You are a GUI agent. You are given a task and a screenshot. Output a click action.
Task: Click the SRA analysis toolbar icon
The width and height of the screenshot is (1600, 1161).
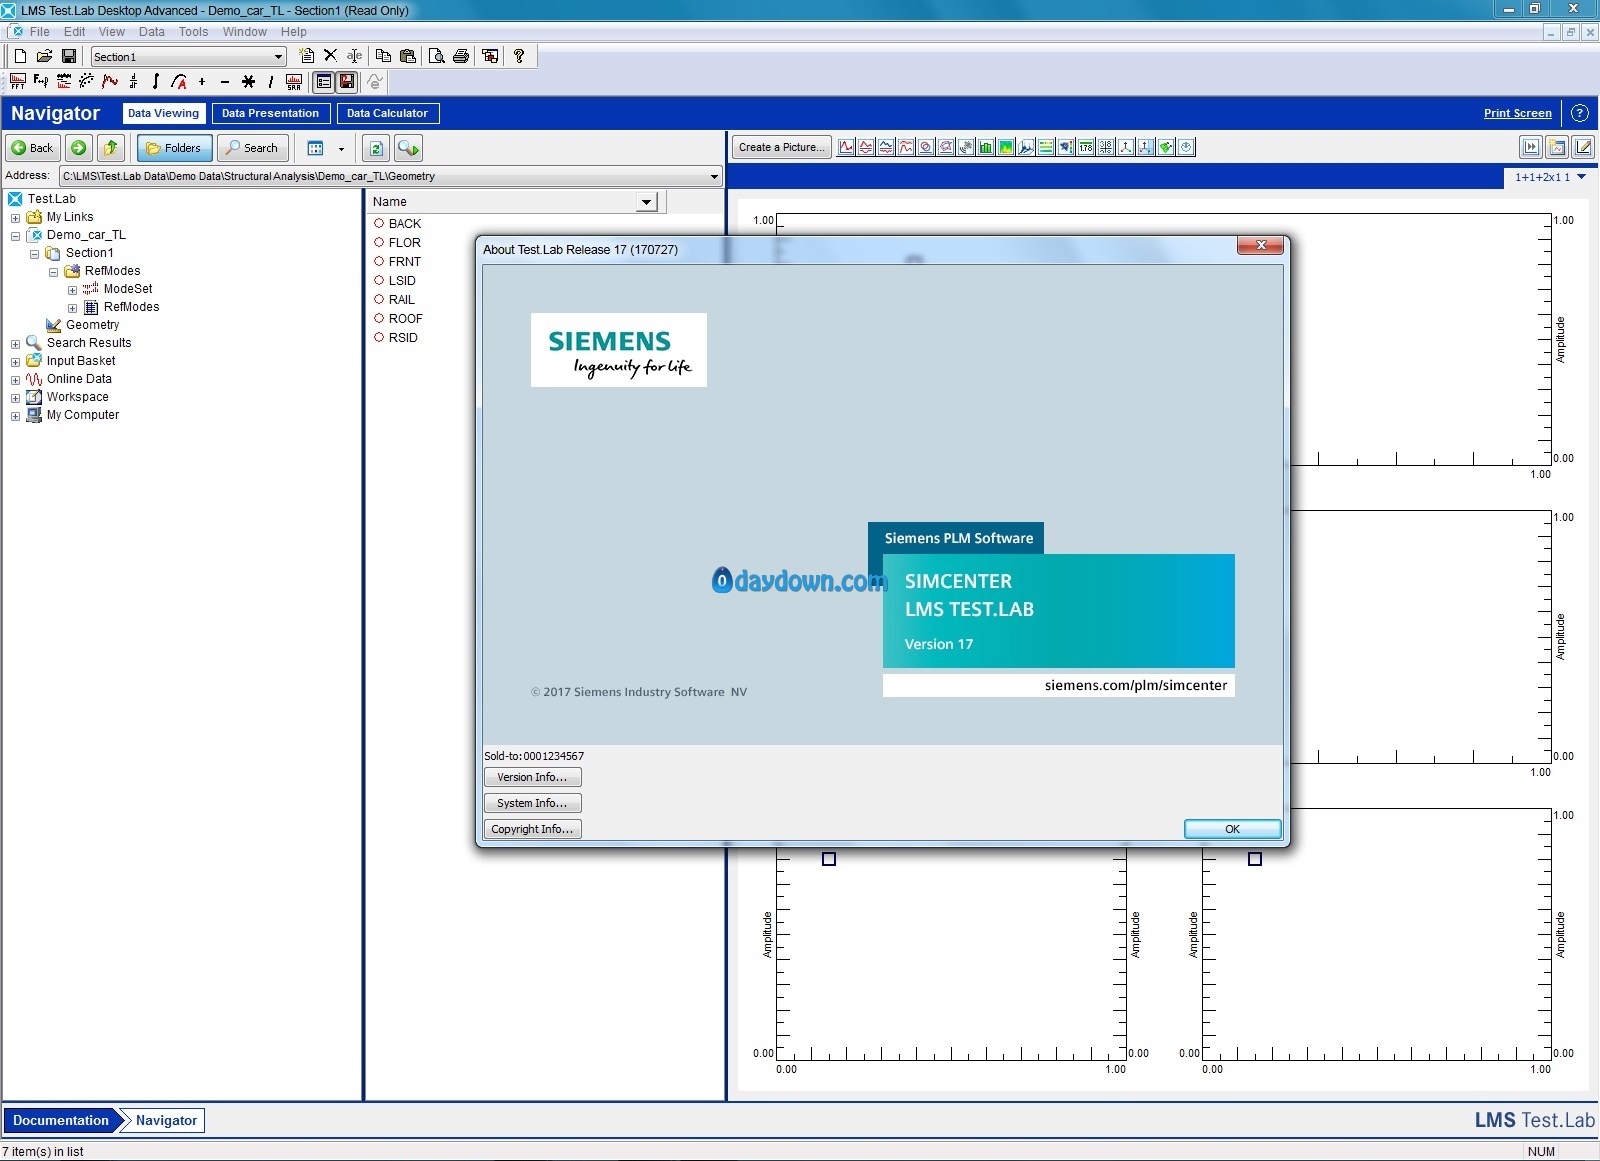[294, 81]
